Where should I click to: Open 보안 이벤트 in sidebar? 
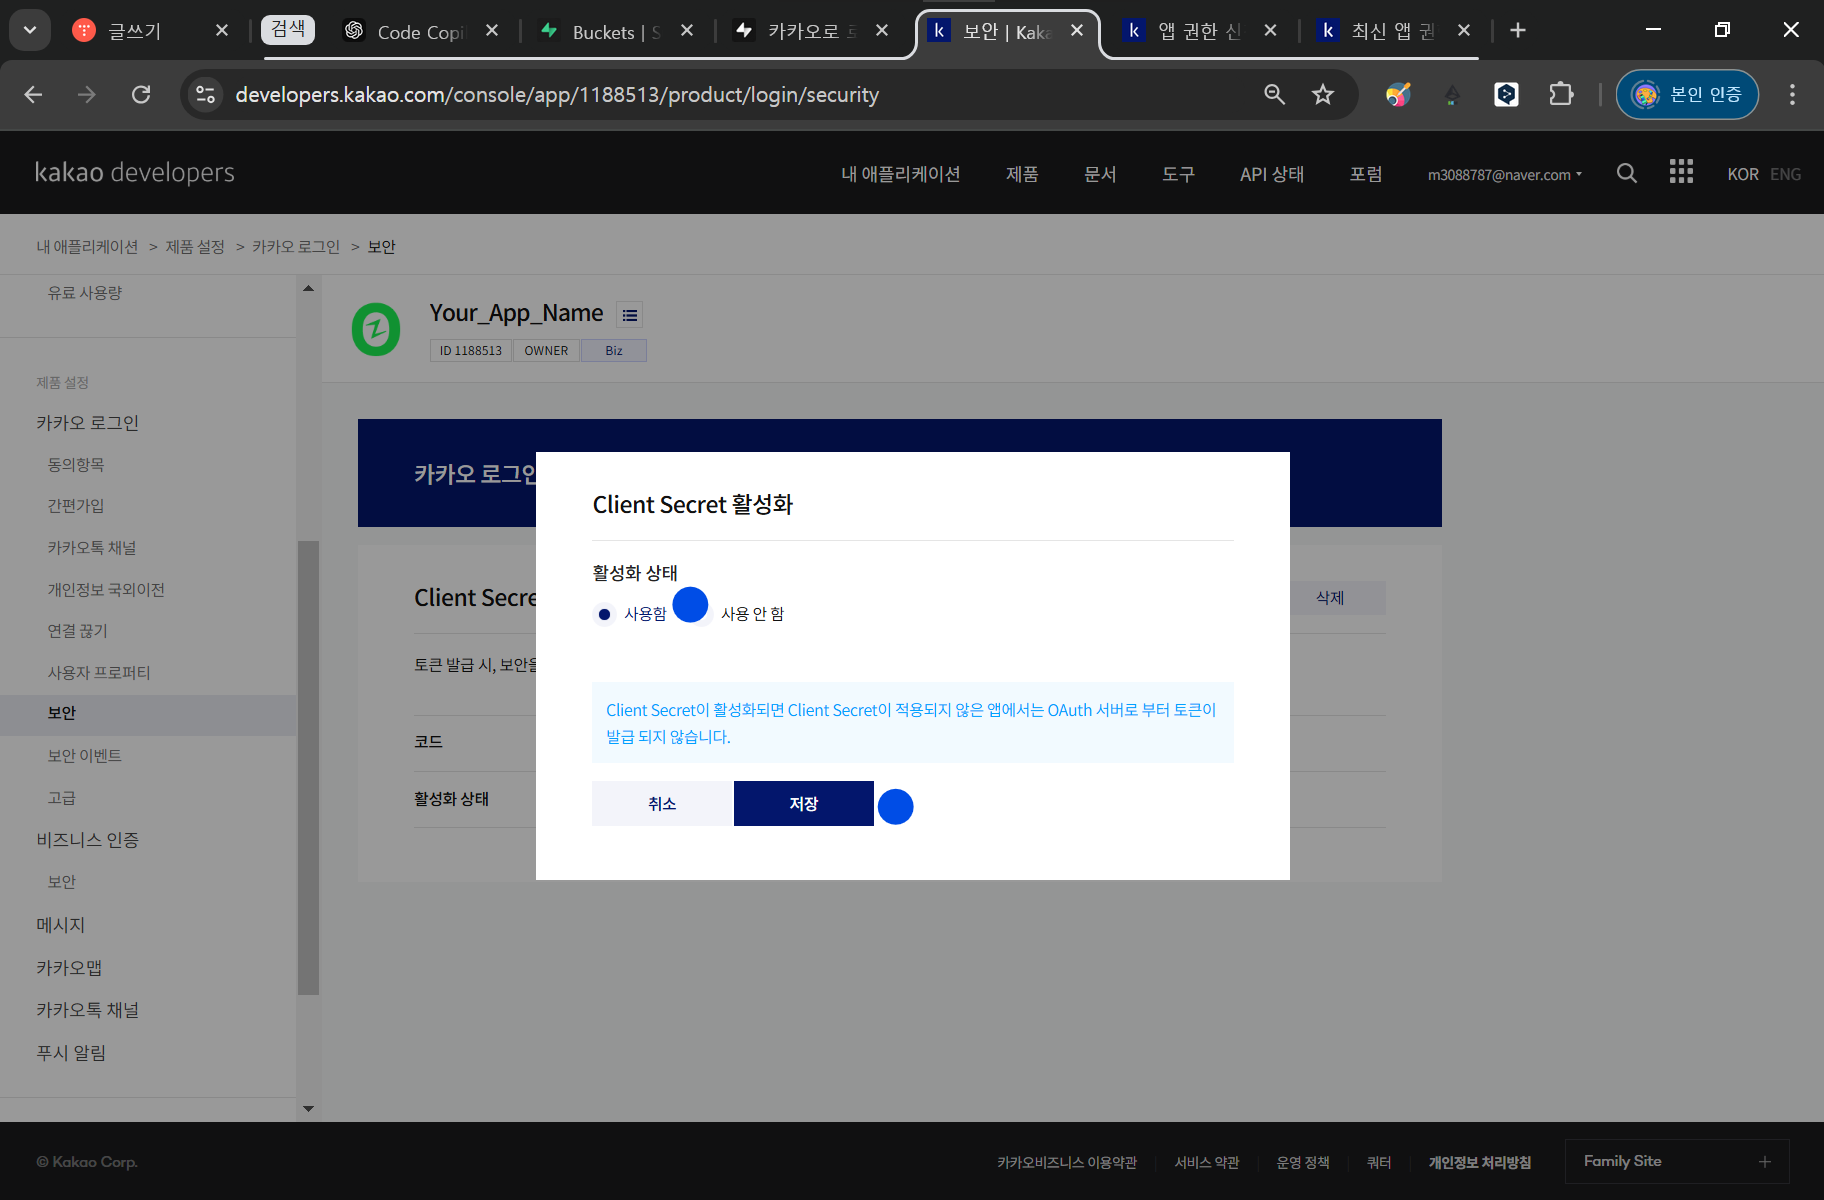[84, 756]
